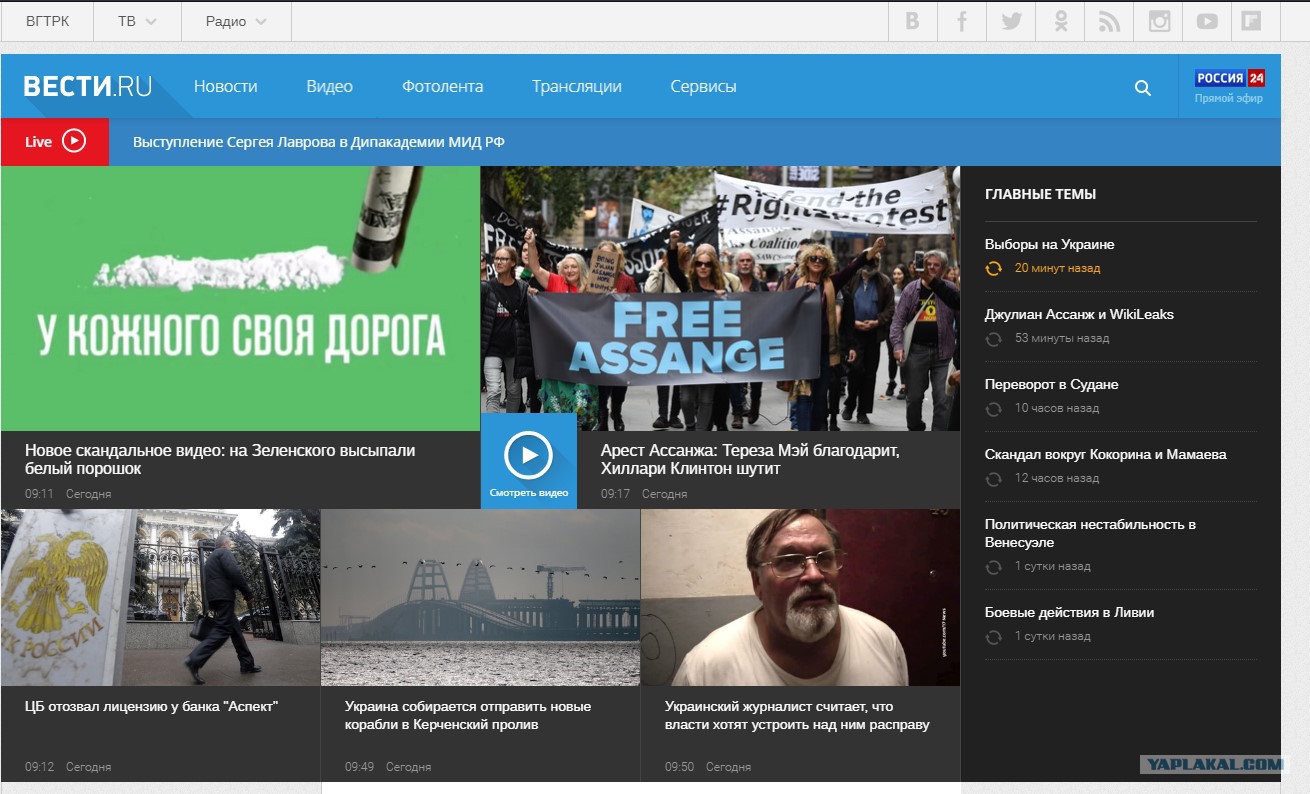This screenshot has height=794, width=1310.
Task: Open the bank Аспект license headline
Action: (151, 706)
